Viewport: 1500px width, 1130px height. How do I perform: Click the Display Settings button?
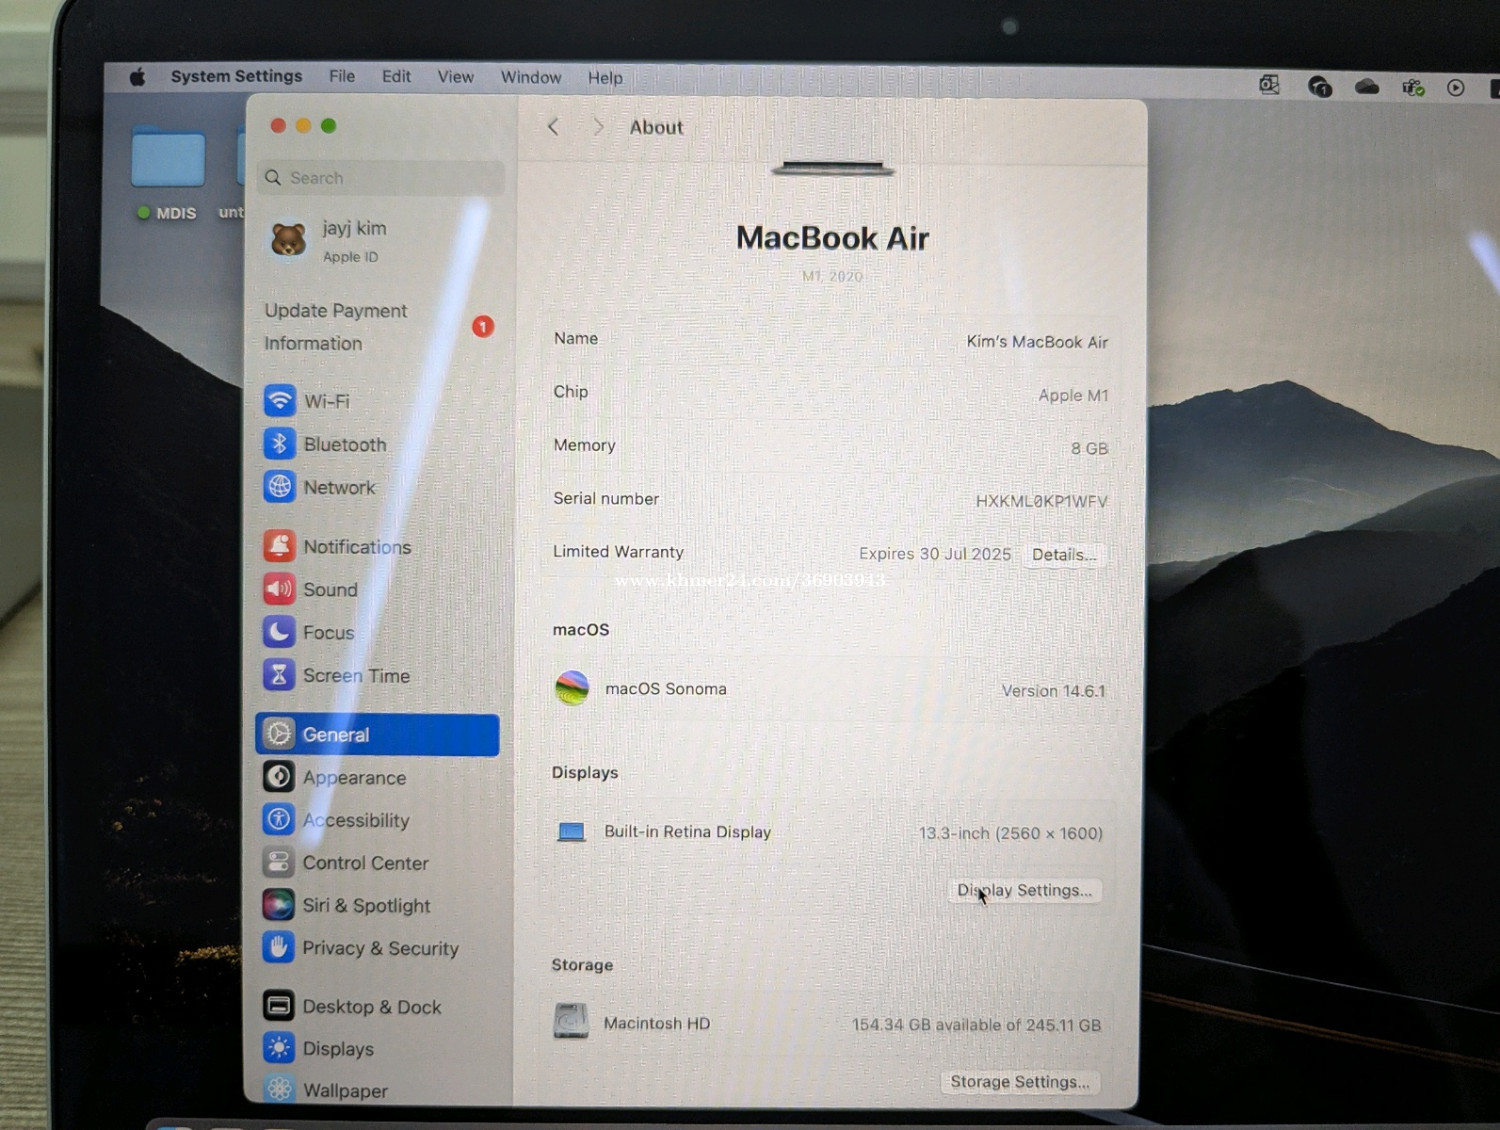pyautogui.click(x=1024, y=890)
